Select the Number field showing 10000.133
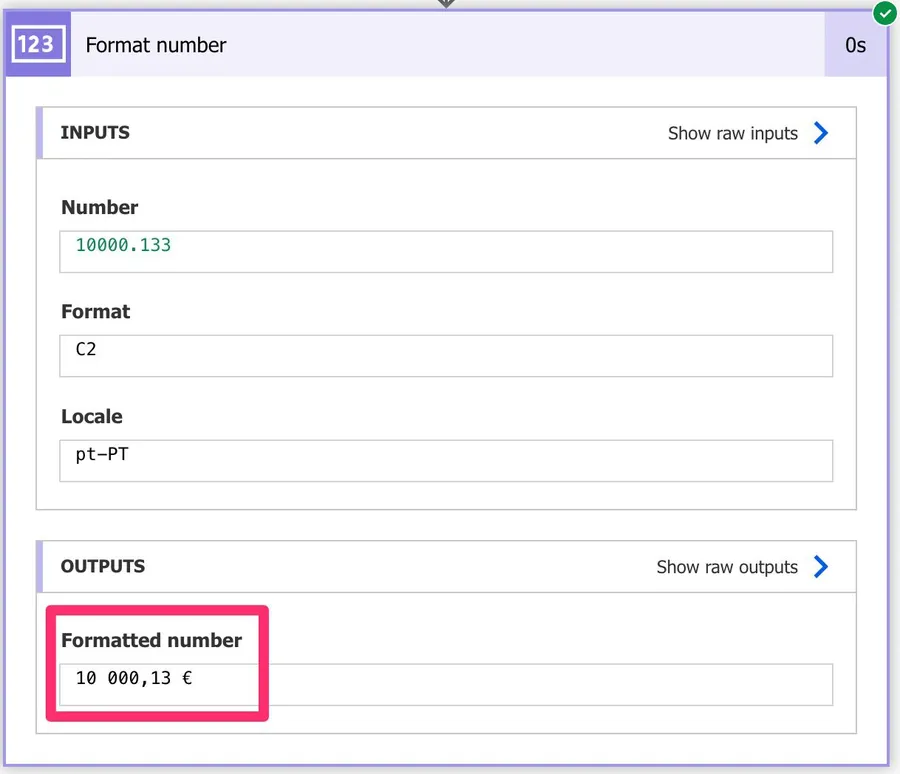Viewport: 900px width, 774px height. tap(446, 251)
